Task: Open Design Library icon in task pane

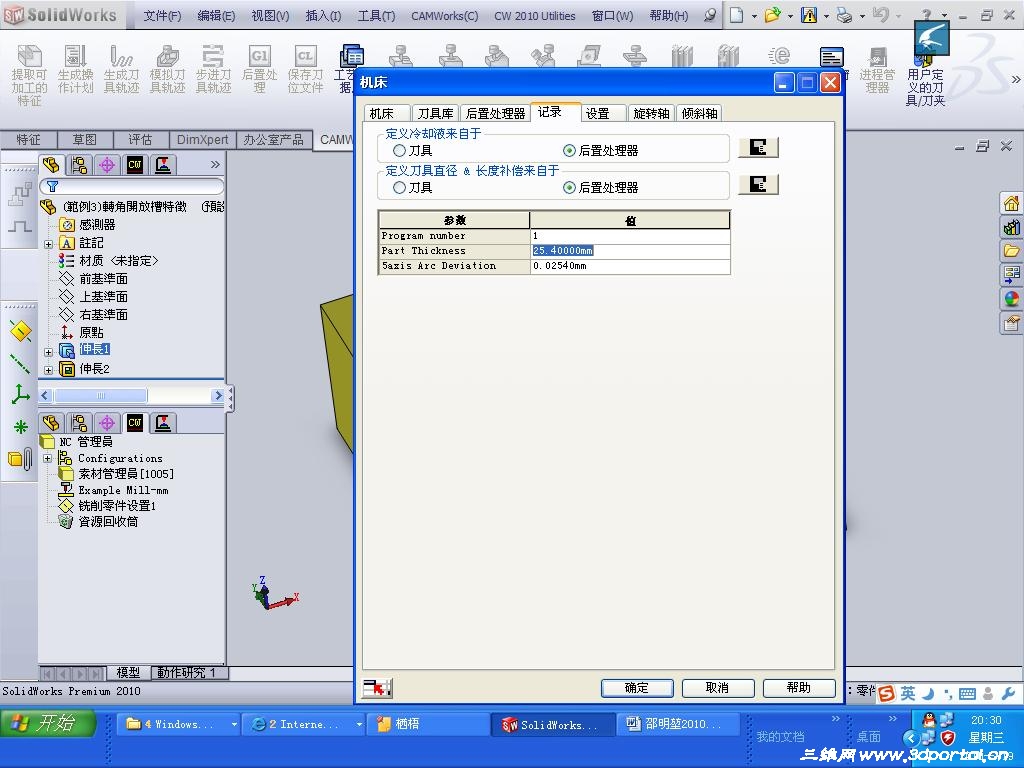Action: point(1012,227)
